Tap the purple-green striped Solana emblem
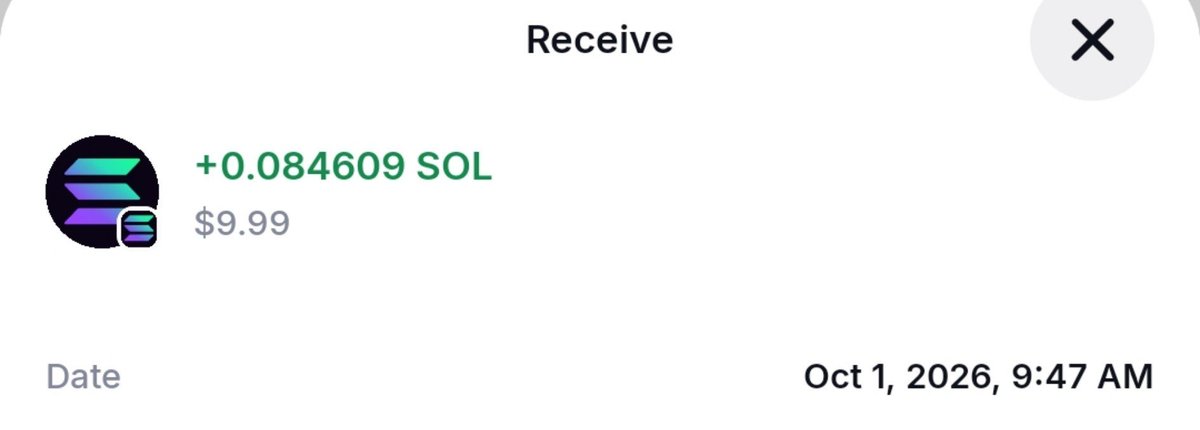 tap(102, 191)
